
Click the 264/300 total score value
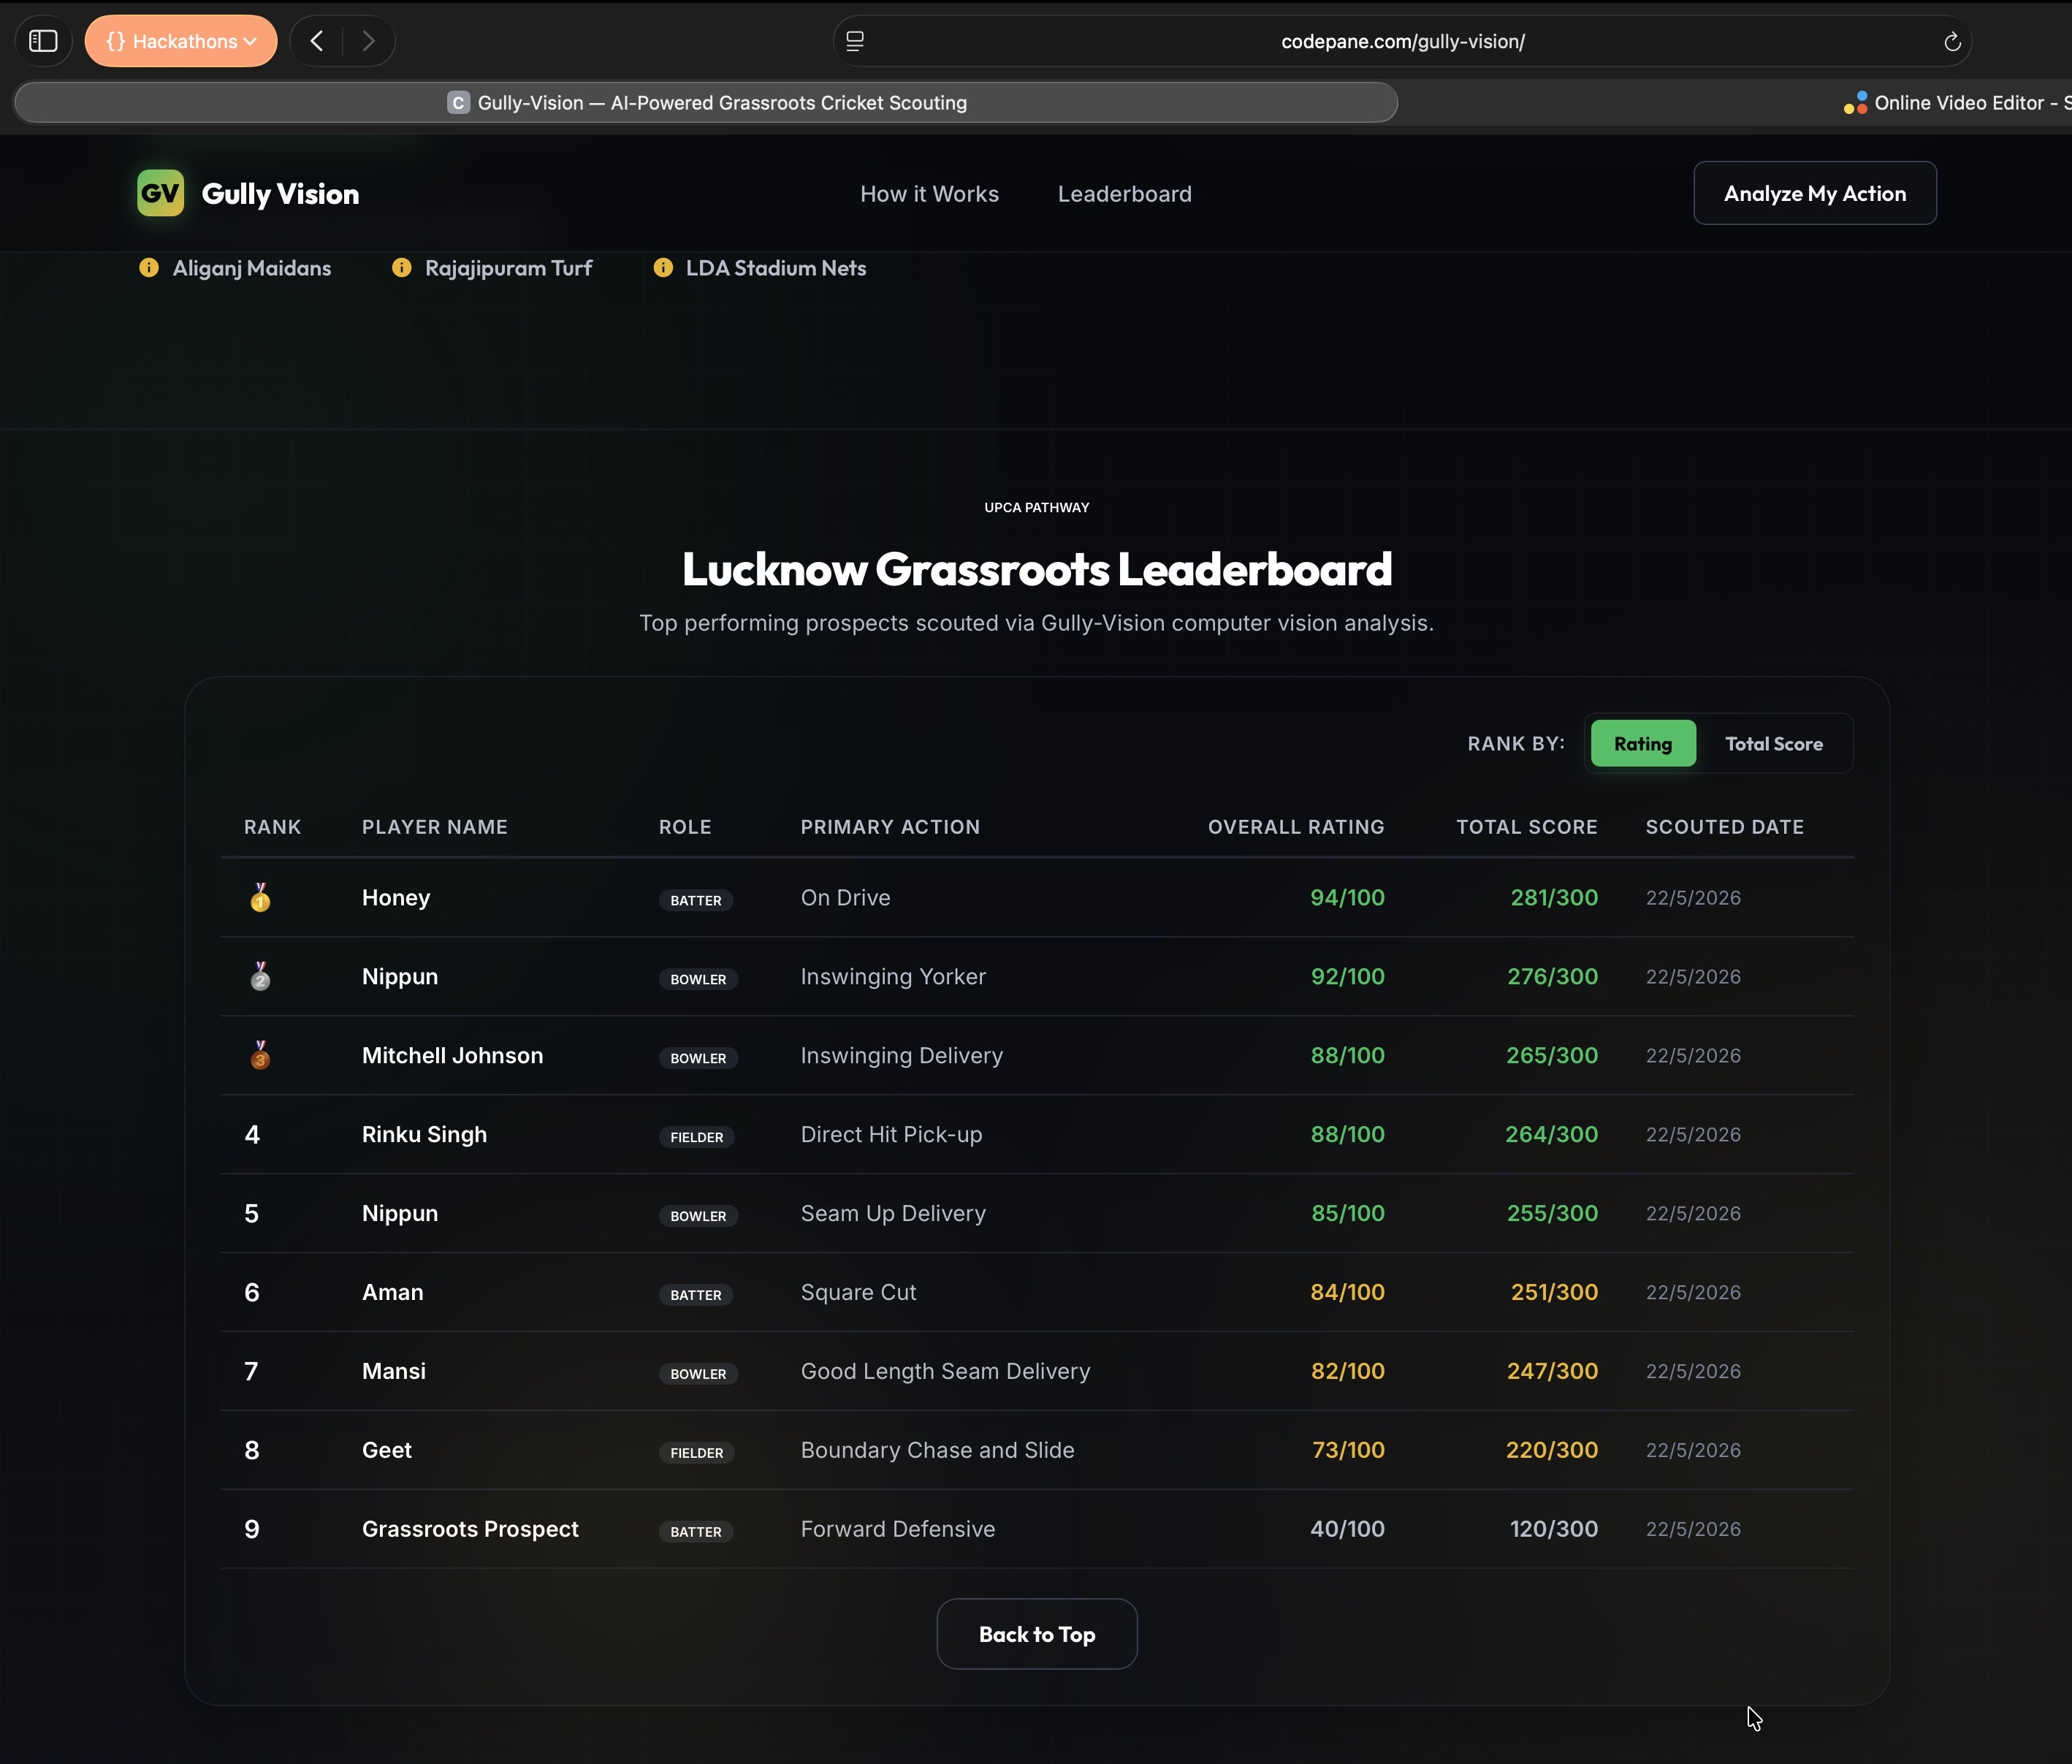point(1551,1135)
